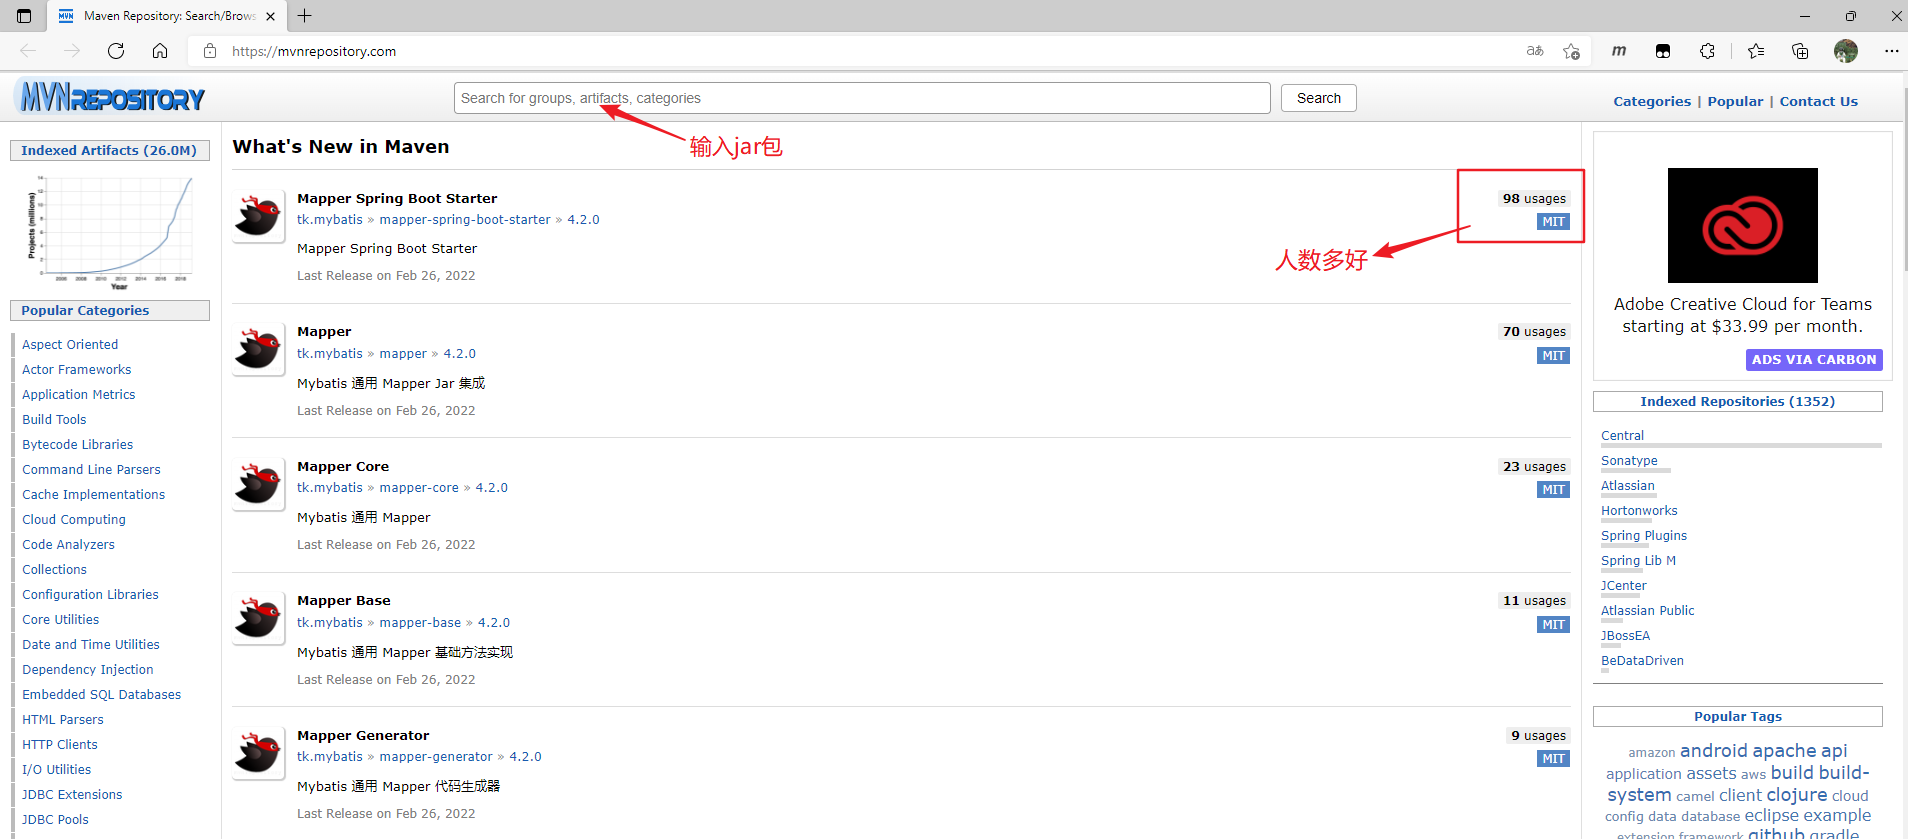Viewport: 1908px width, 839px height.
Task: Open the tab actions menu icon
Action: pyautogui.click(x=24, y=16)
